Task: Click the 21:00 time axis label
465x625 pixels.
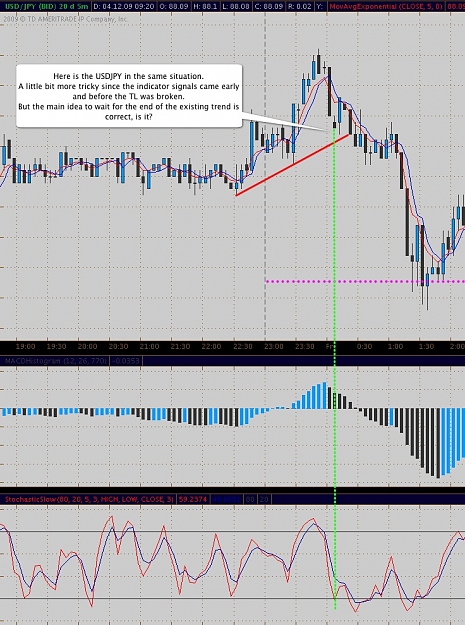Action: point(149,346)
